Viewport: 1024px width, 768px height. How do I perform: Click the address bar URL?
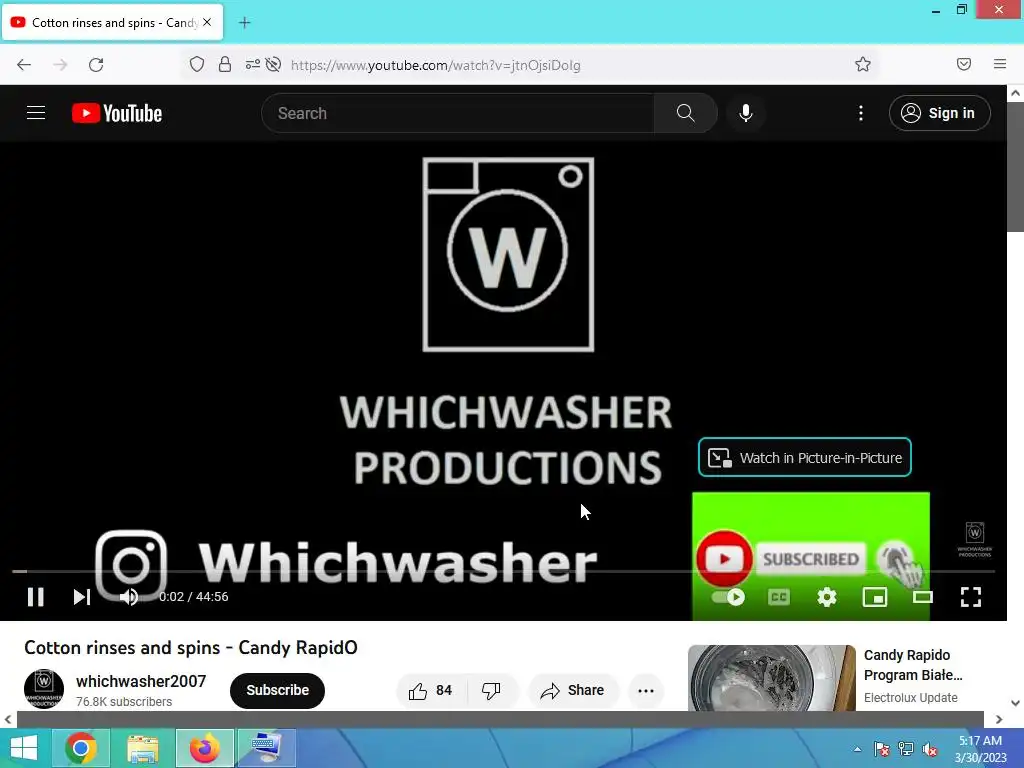point(436,65)
